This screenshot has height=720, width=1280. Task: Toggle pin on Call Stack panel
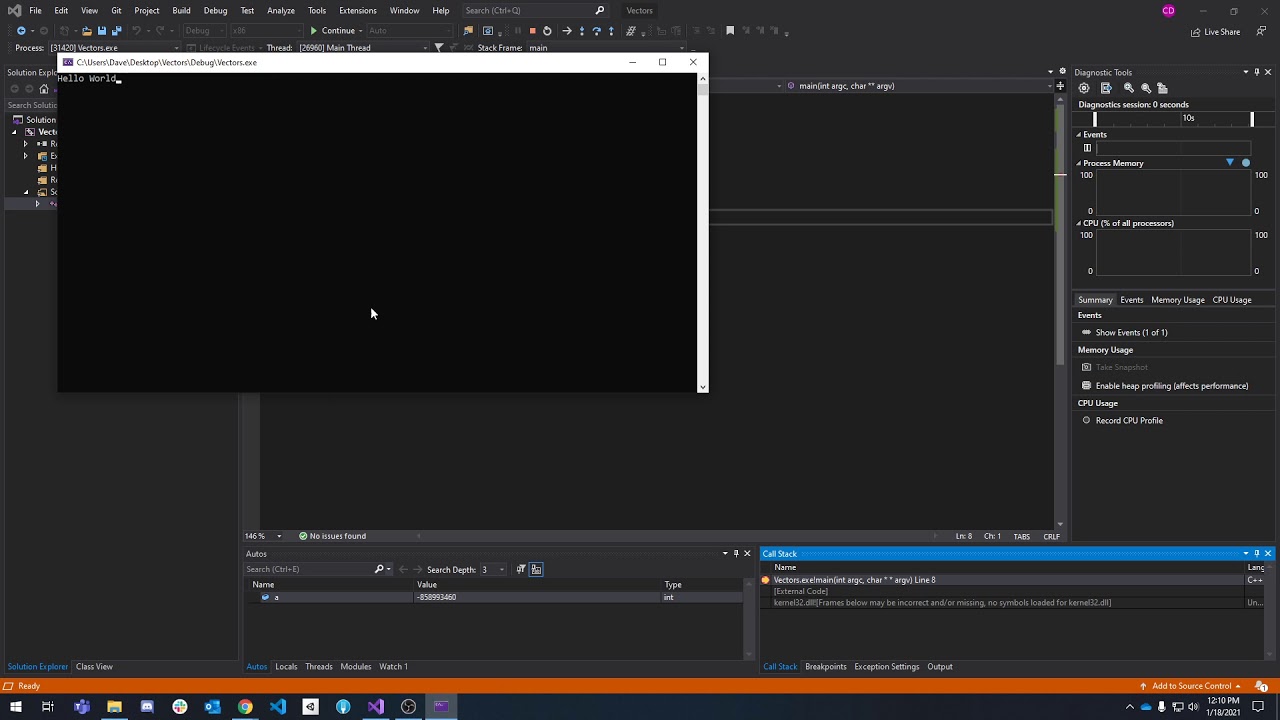click(x=1257, y=554)
